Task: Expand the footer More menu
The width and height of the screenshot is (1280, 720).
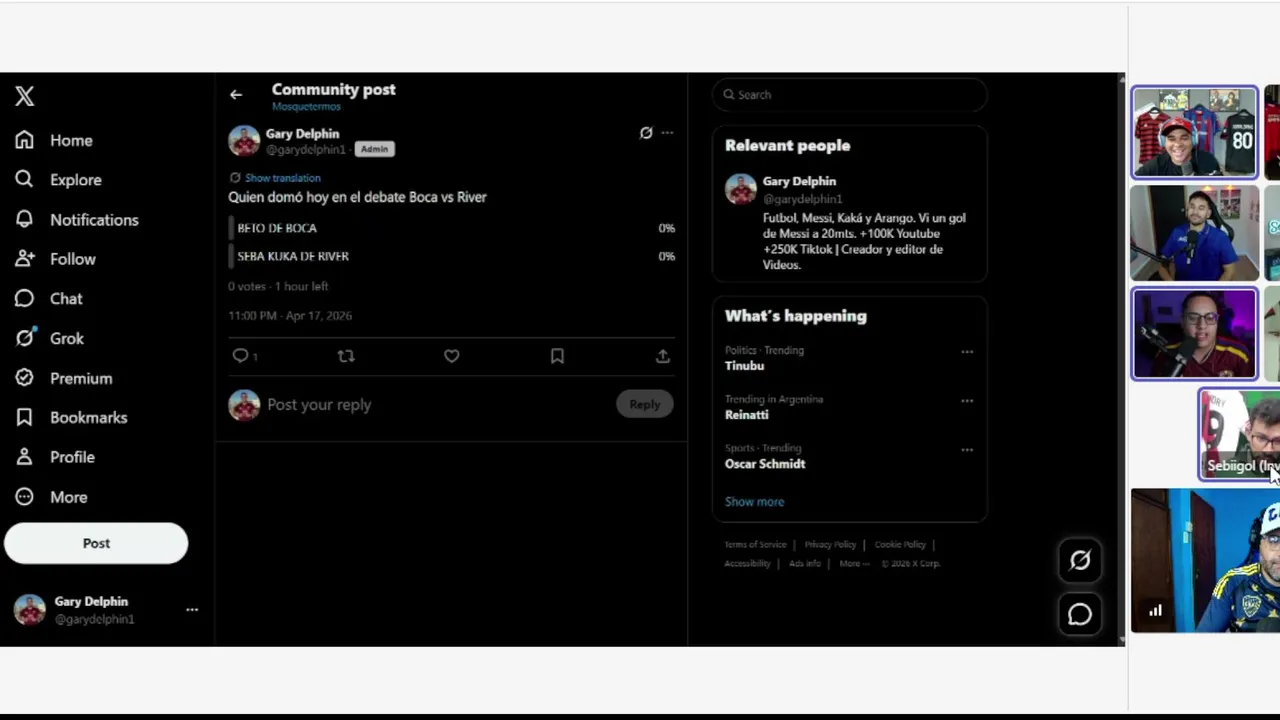Action: pyautogui.click(x=854, y=564)
